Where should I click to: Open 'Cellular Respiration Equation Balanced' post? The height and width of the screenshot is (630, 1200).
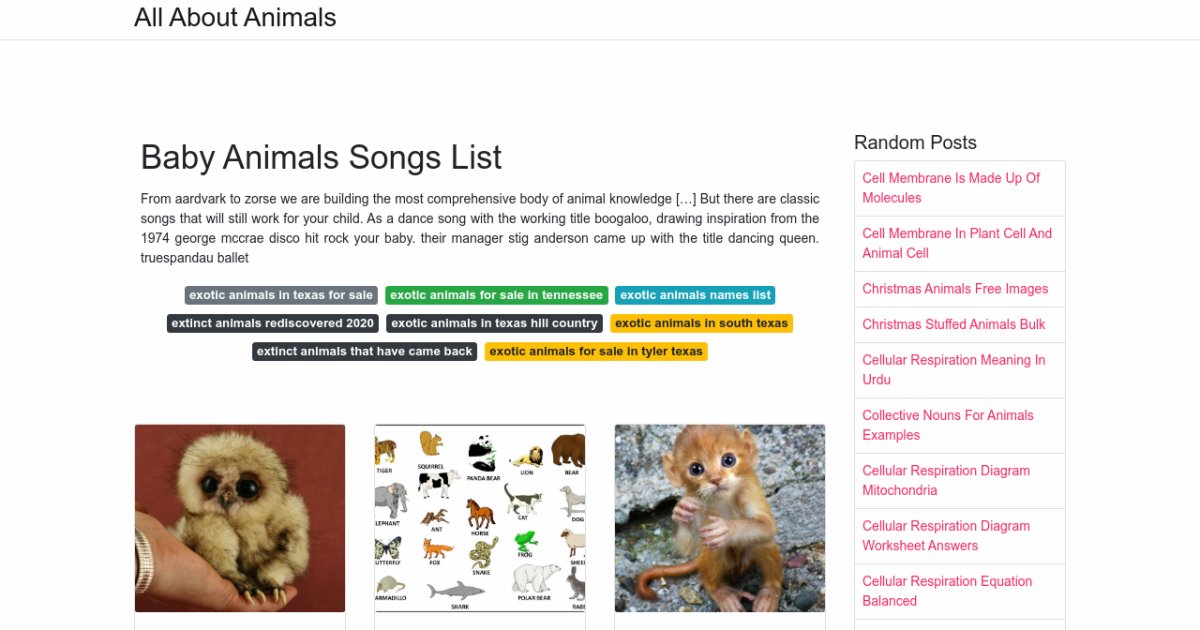click(947, 591)
